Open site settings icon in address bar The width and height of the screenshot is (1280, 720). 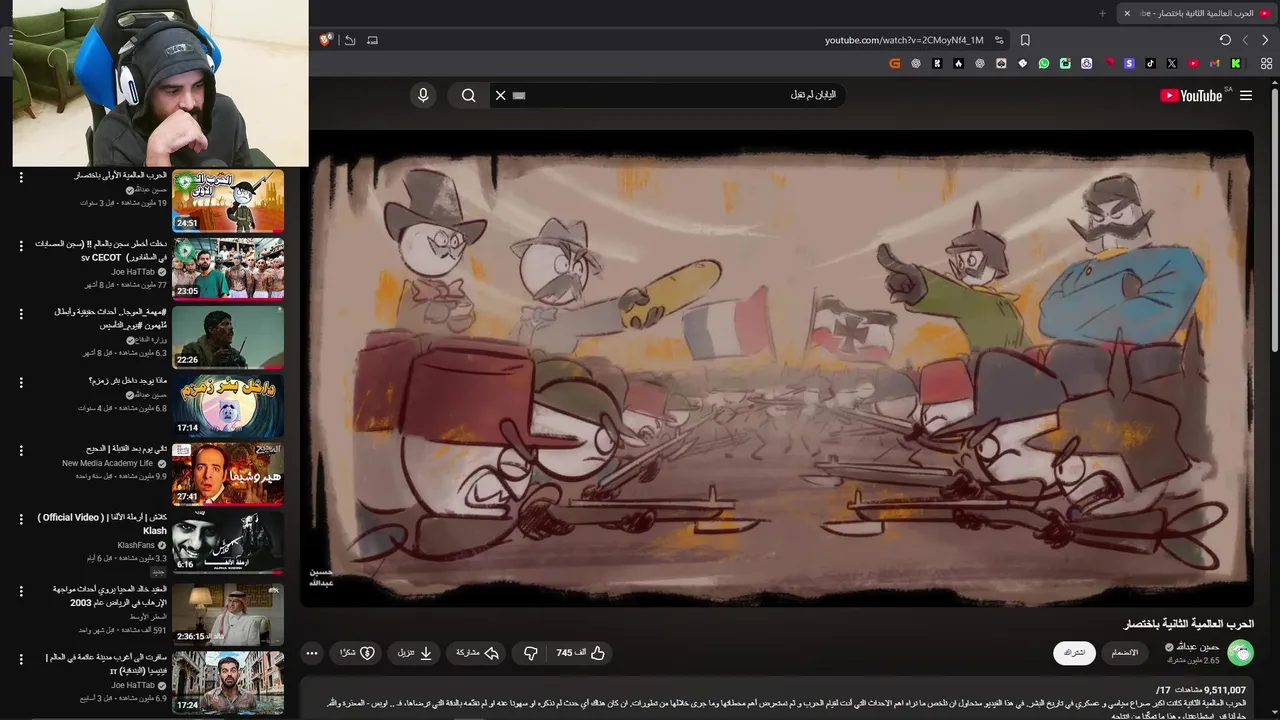pos(999,40)
